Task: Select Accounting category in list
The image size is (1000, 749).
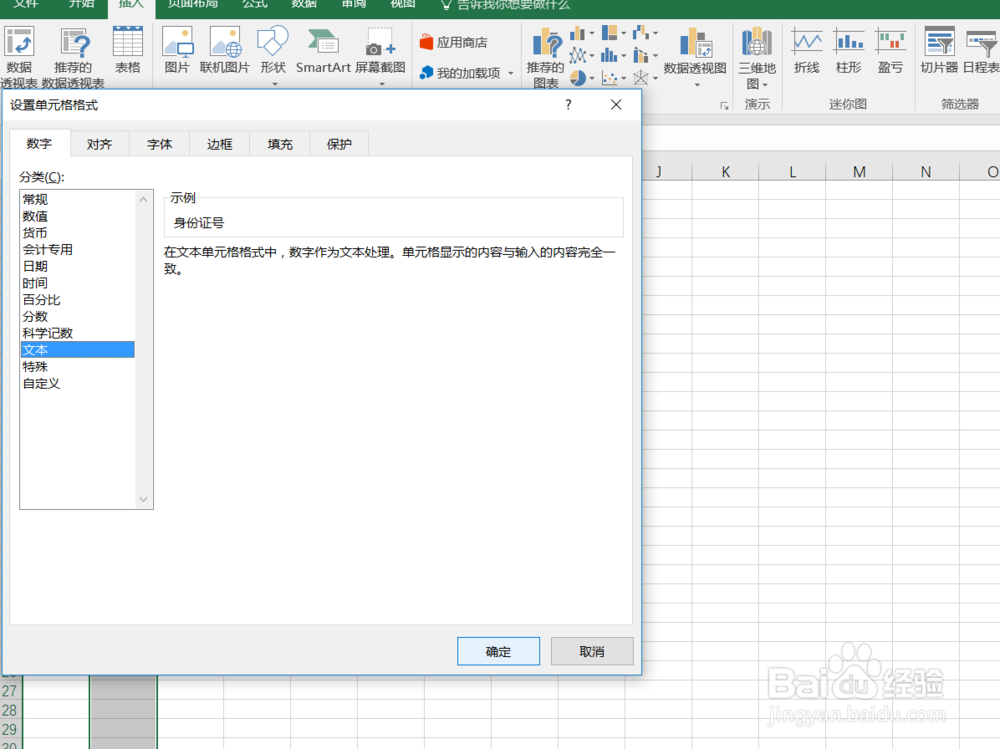Action: (78, 249)
